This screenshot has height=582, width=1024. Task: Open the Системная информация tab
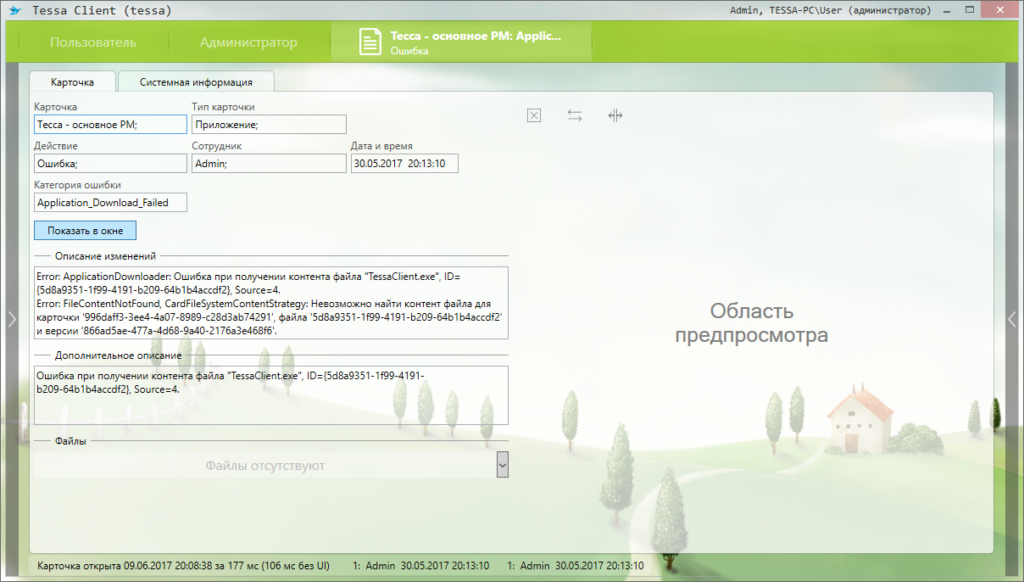click(x=195, y=82)
